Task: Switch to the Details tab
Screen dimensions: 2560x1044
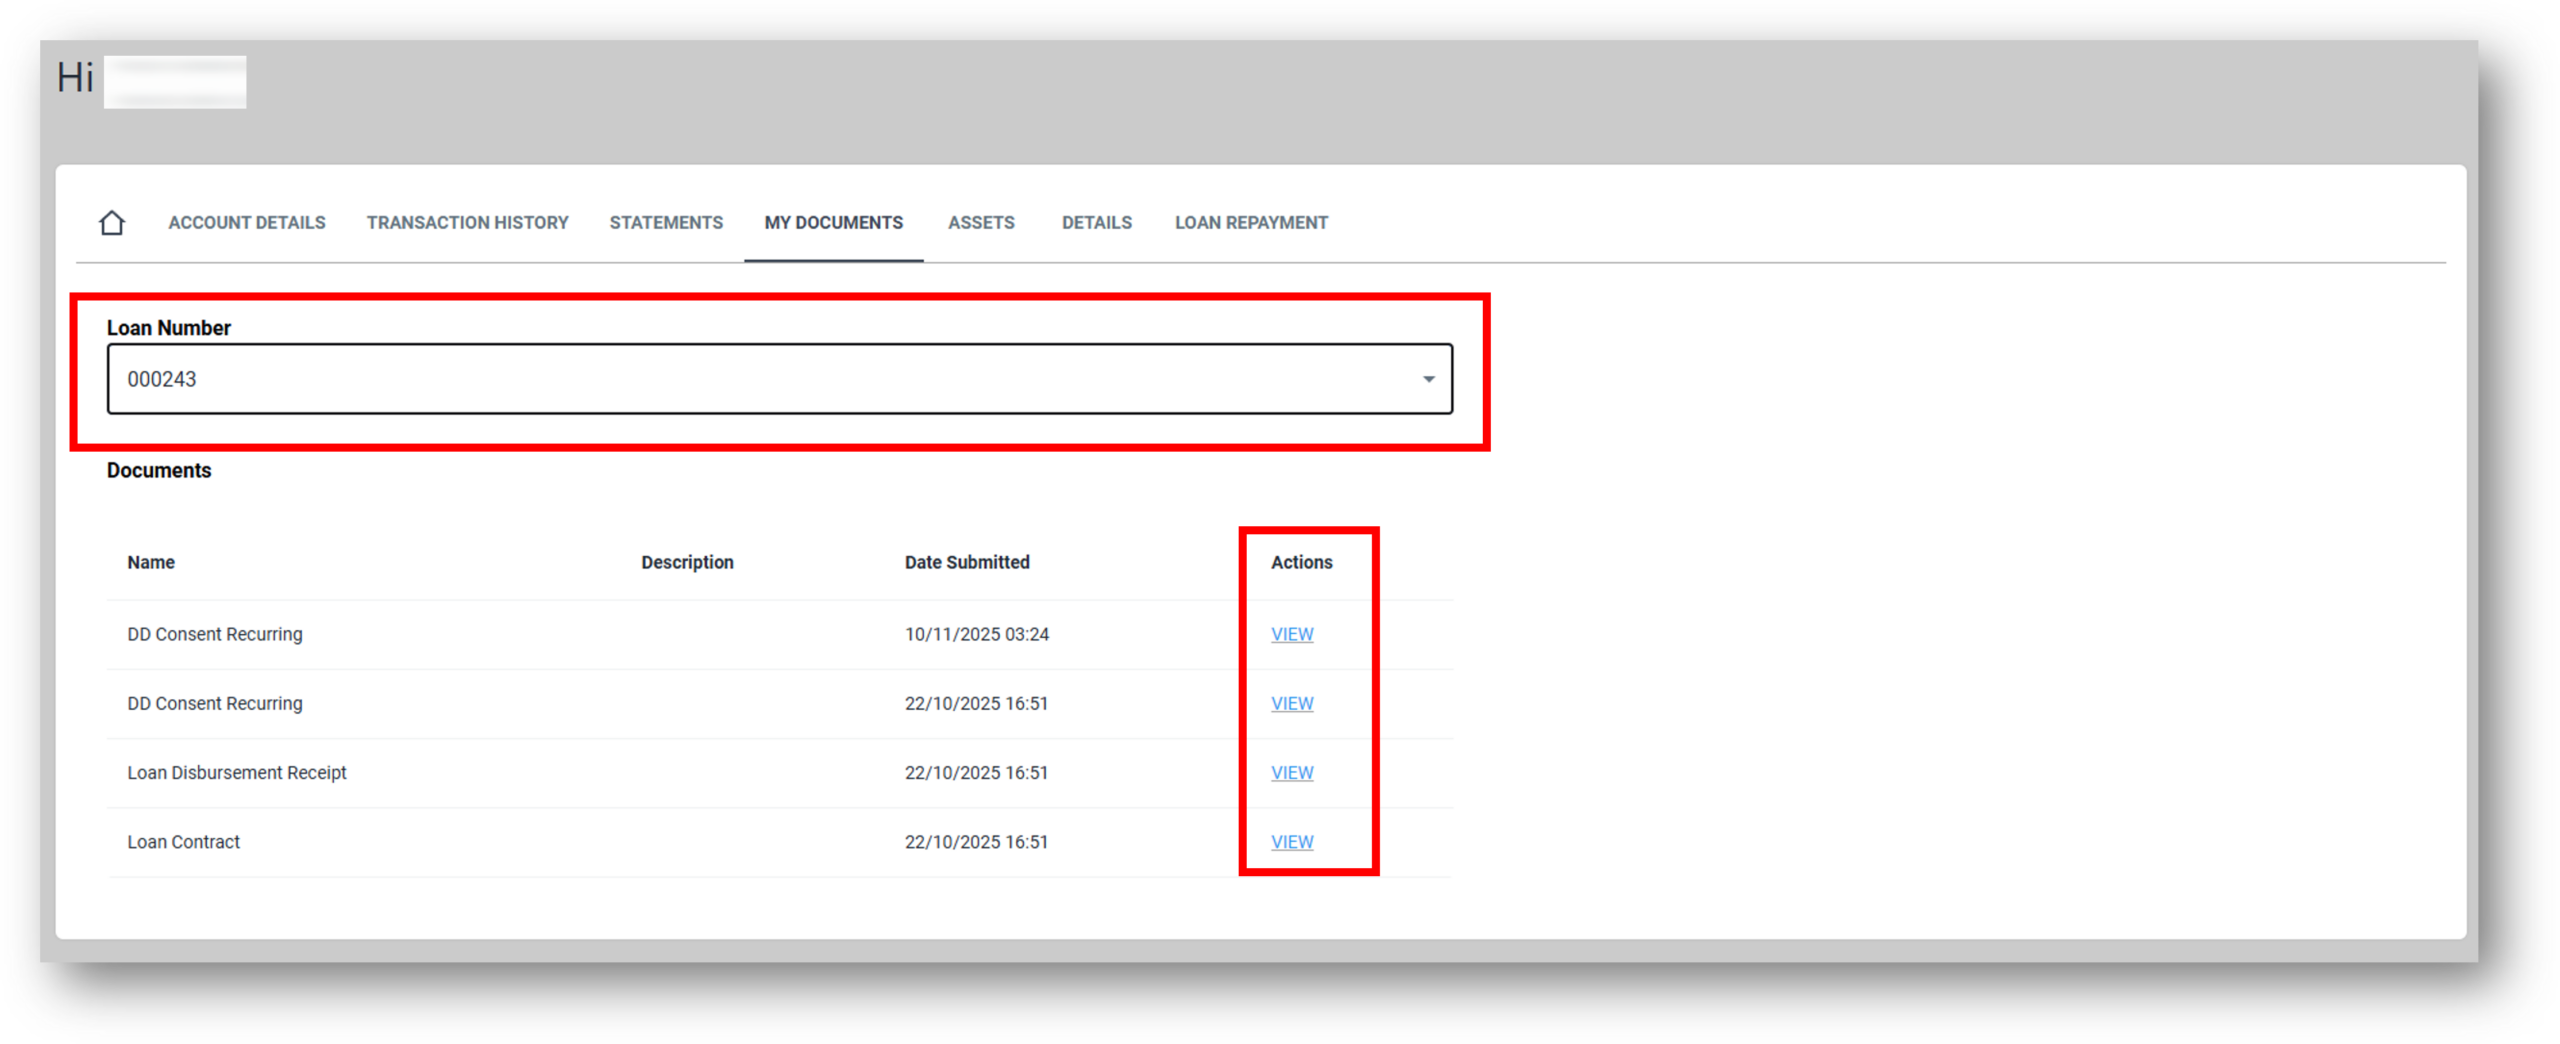Action: (1096, 222)
